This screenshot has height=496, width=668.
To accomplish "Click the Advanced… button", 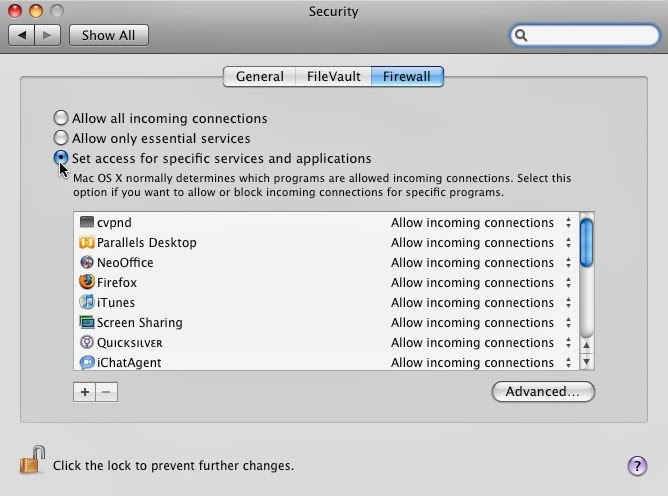I will 543,392.
